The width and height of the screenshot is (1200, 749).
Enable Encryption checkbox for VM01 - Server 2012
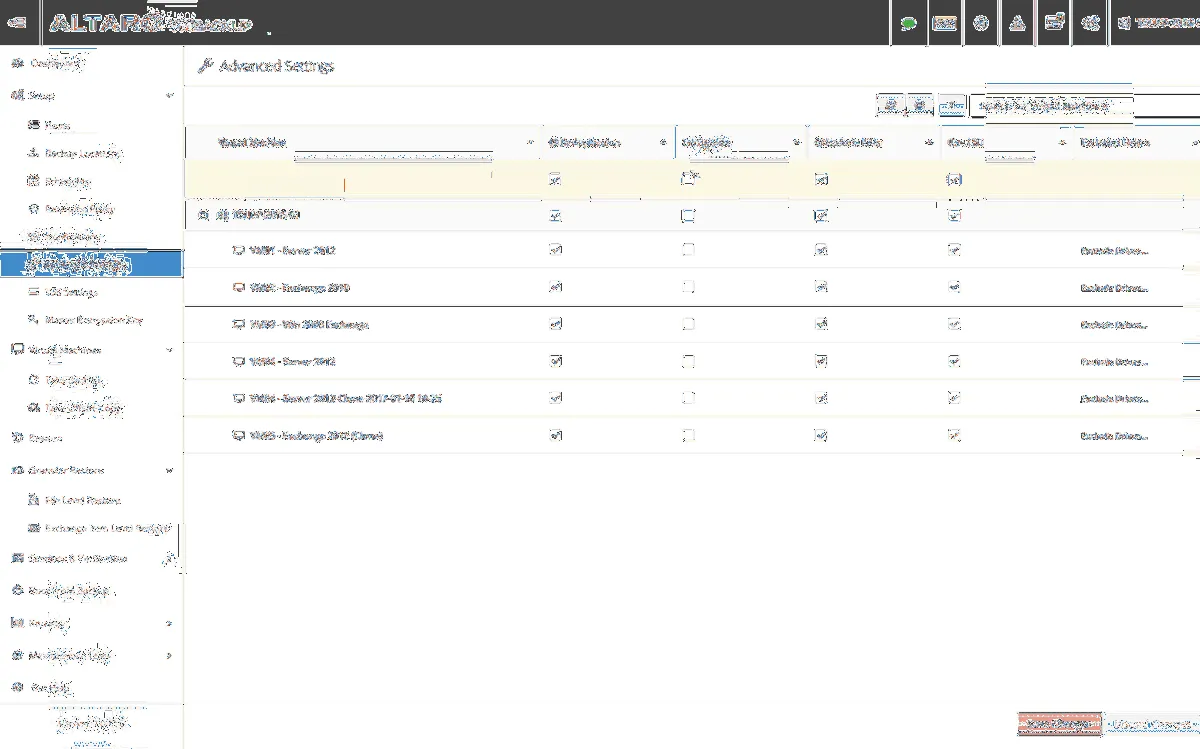(x=688, y=251)
